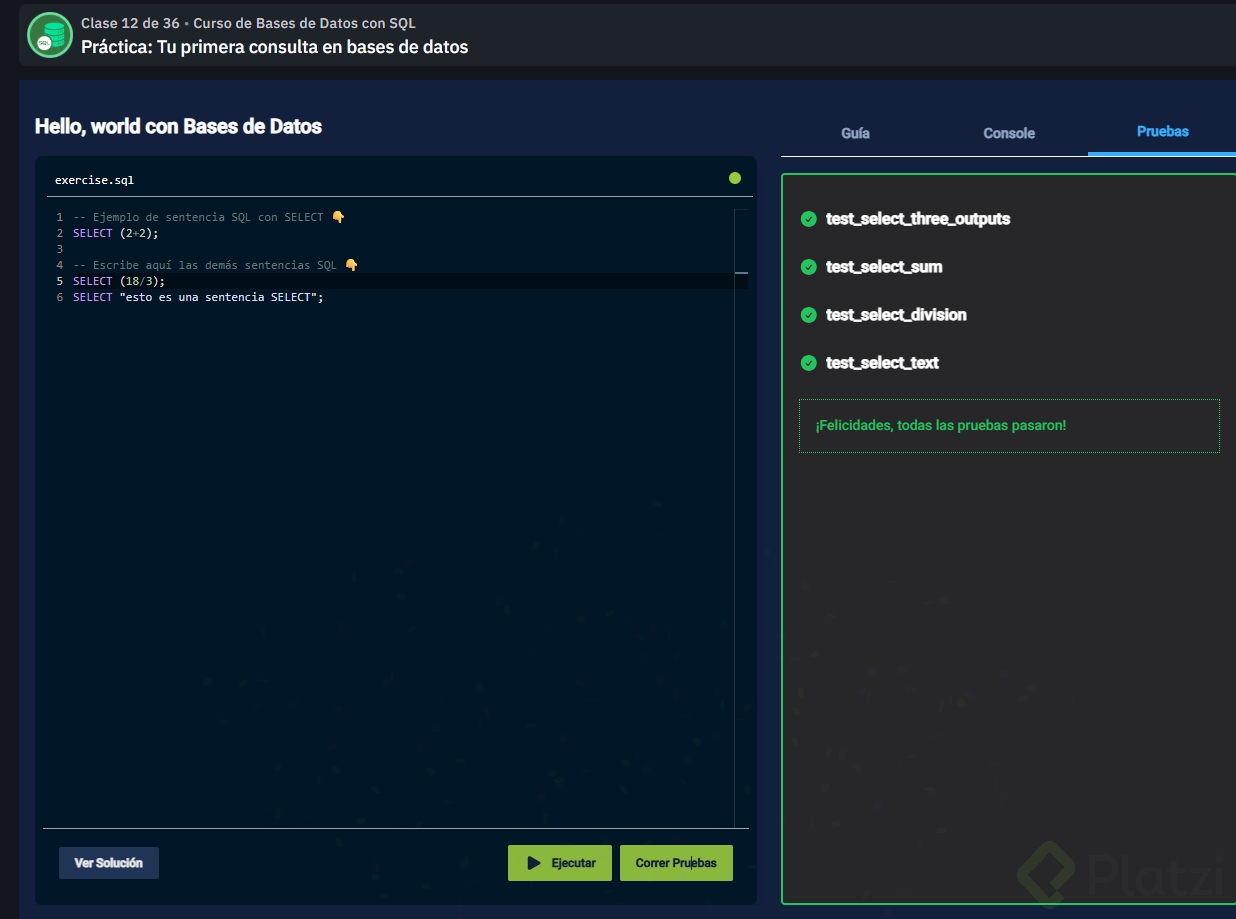The image size is (1236, 919).
Task: Open the exercise.sql file tab
Action: [94, 181]
